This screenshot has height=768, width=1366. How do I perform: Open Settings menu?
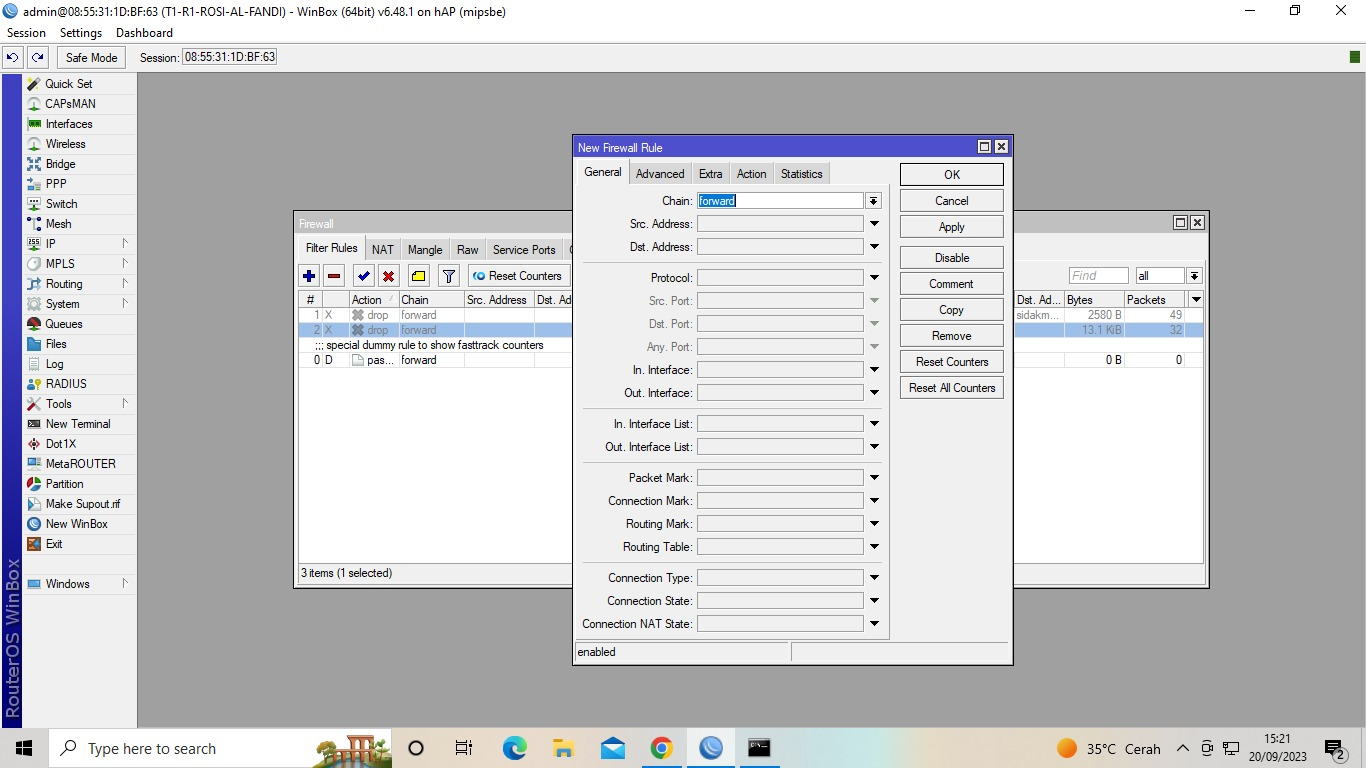[x=81, y=33]
